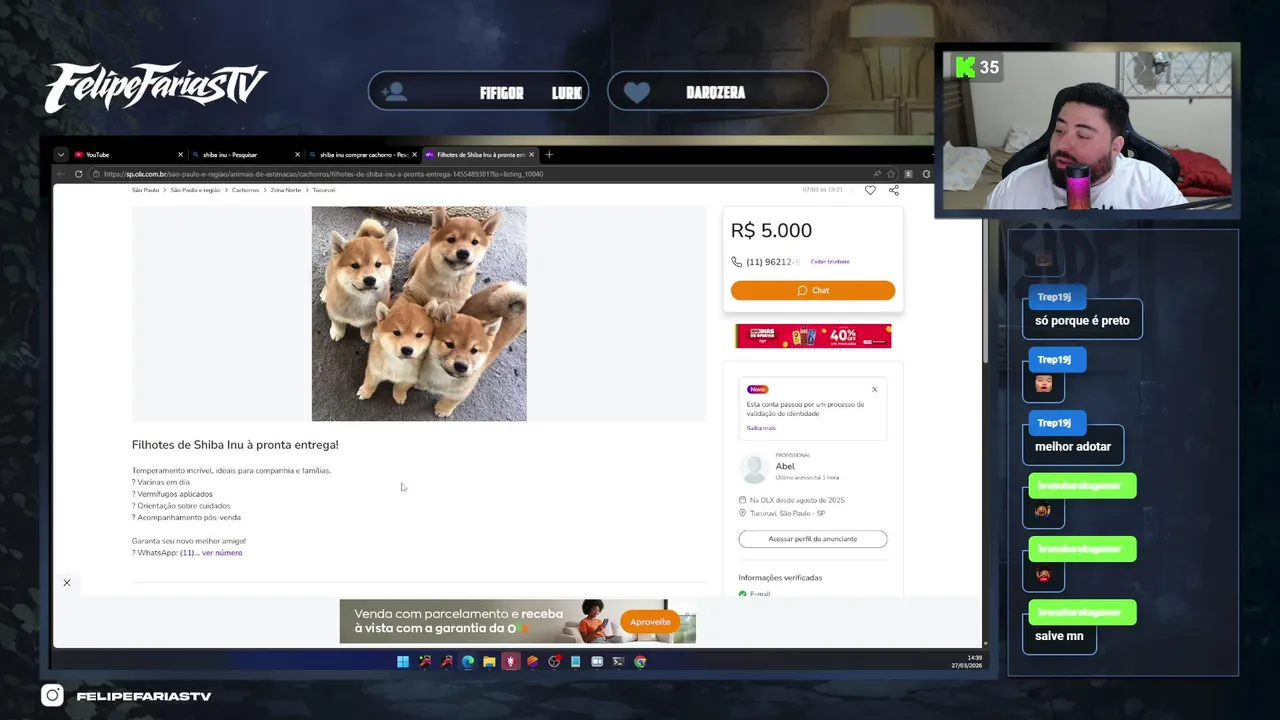1280x720 pixels.
Task: Click the Instagram icon beside FELIPEFARIASTV
Action: coord(52,696)
